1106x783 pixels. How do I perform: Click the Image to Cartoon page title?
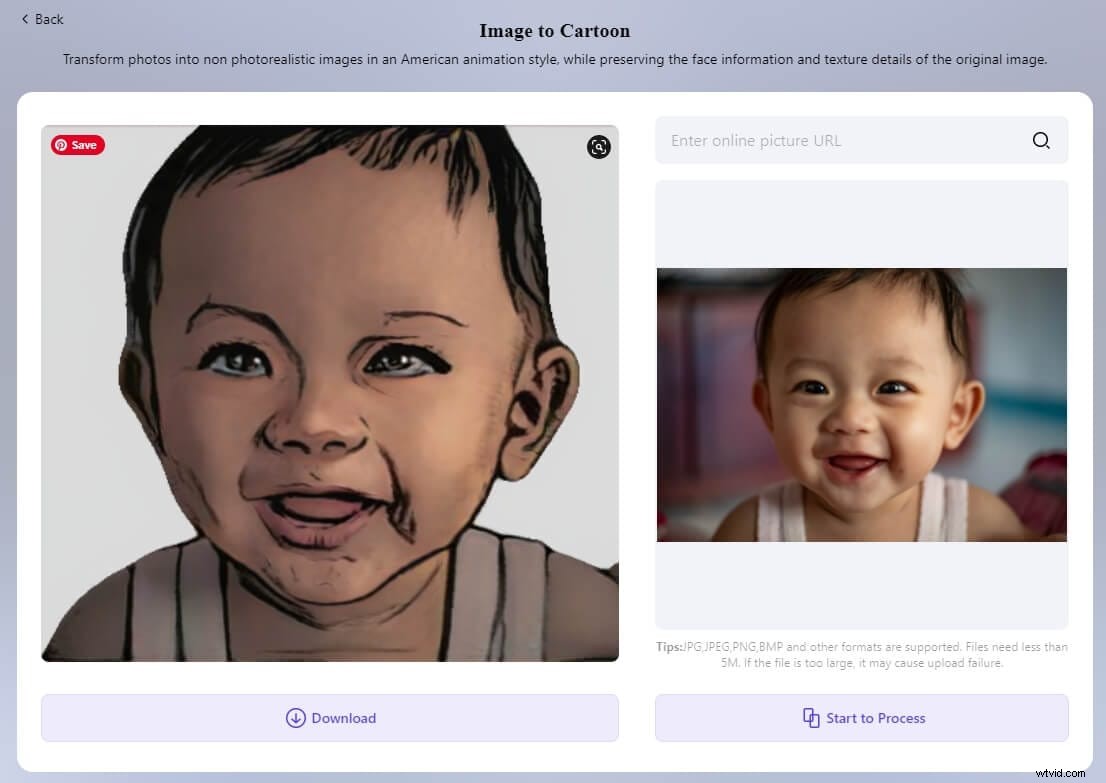[554, 31]
